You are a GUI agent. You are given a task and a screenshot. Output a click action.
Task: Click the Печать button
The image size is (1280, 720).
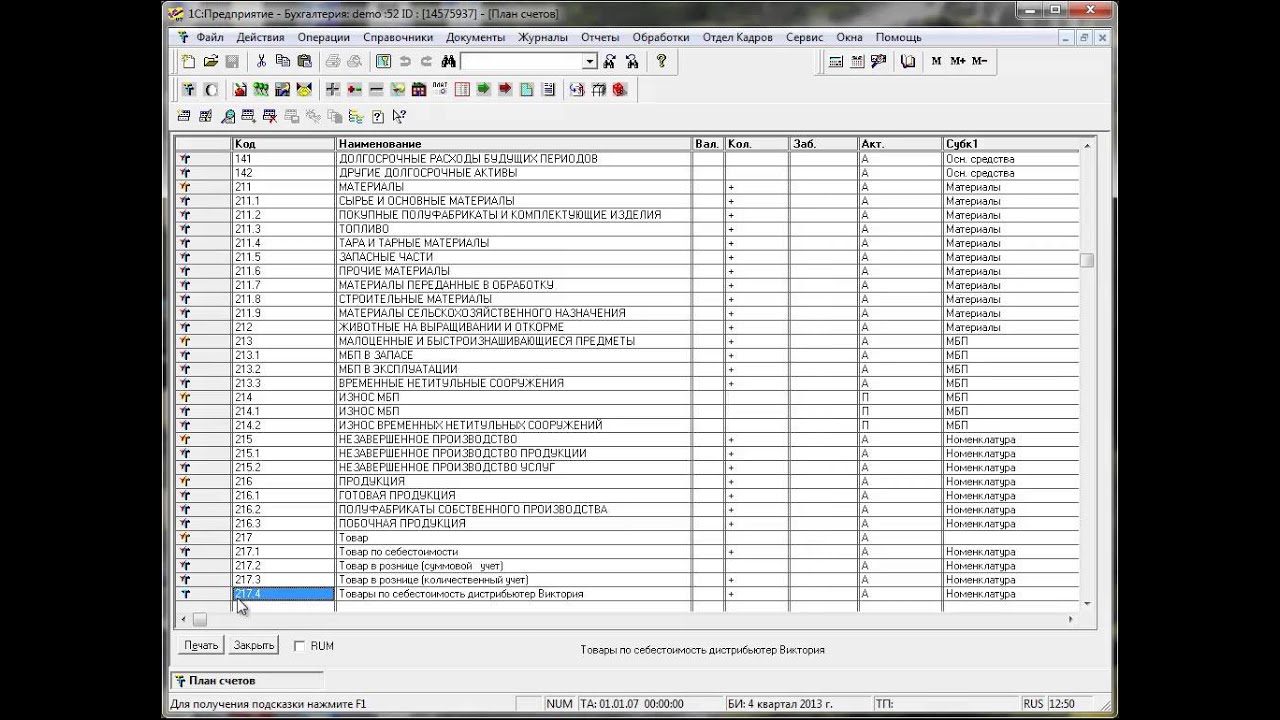pos(201,646)
